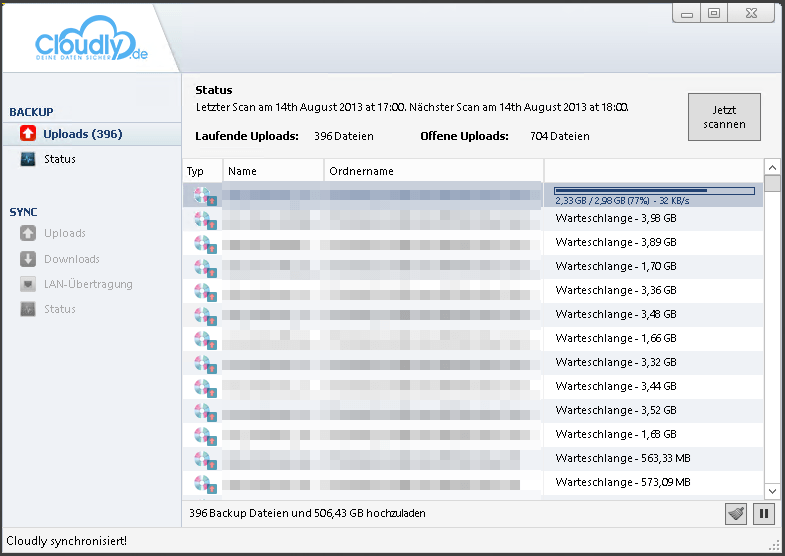Select 'Warteschlange - 3,52 GB' text

click(x=616, y=410)
